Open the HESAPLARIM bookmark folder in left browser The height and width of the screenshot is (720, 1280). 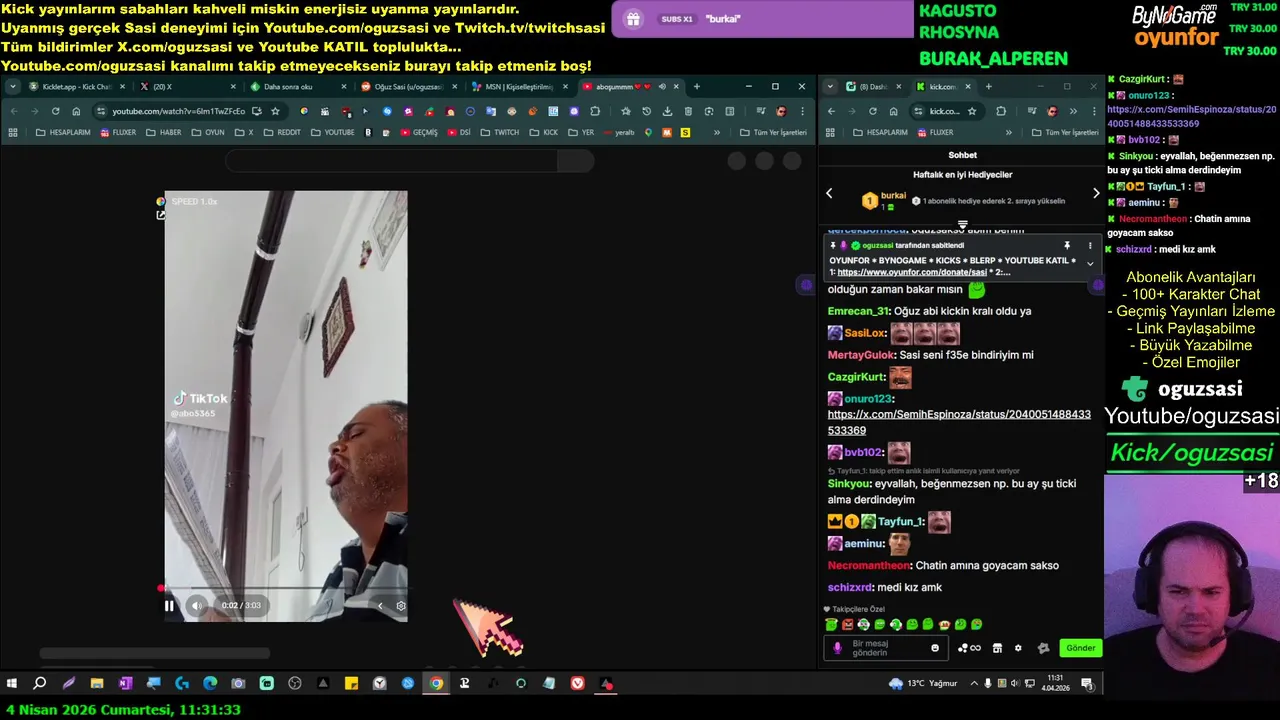[62, 132]
